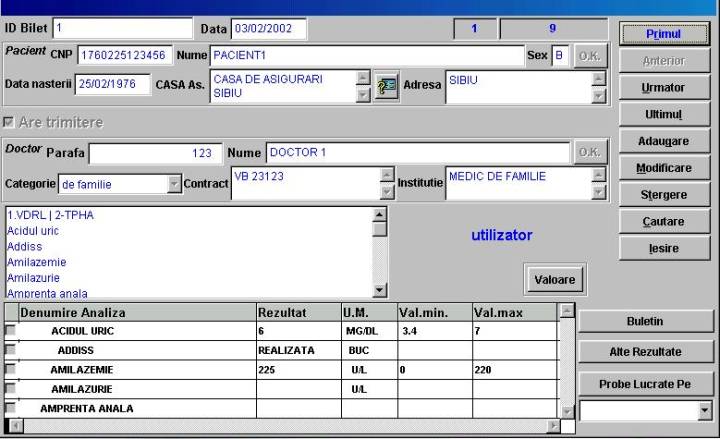Image resolution: width=720 pixels, height=439 pixels.
Task: Click the insurance house lookup icon
Action: coord(386,86)
